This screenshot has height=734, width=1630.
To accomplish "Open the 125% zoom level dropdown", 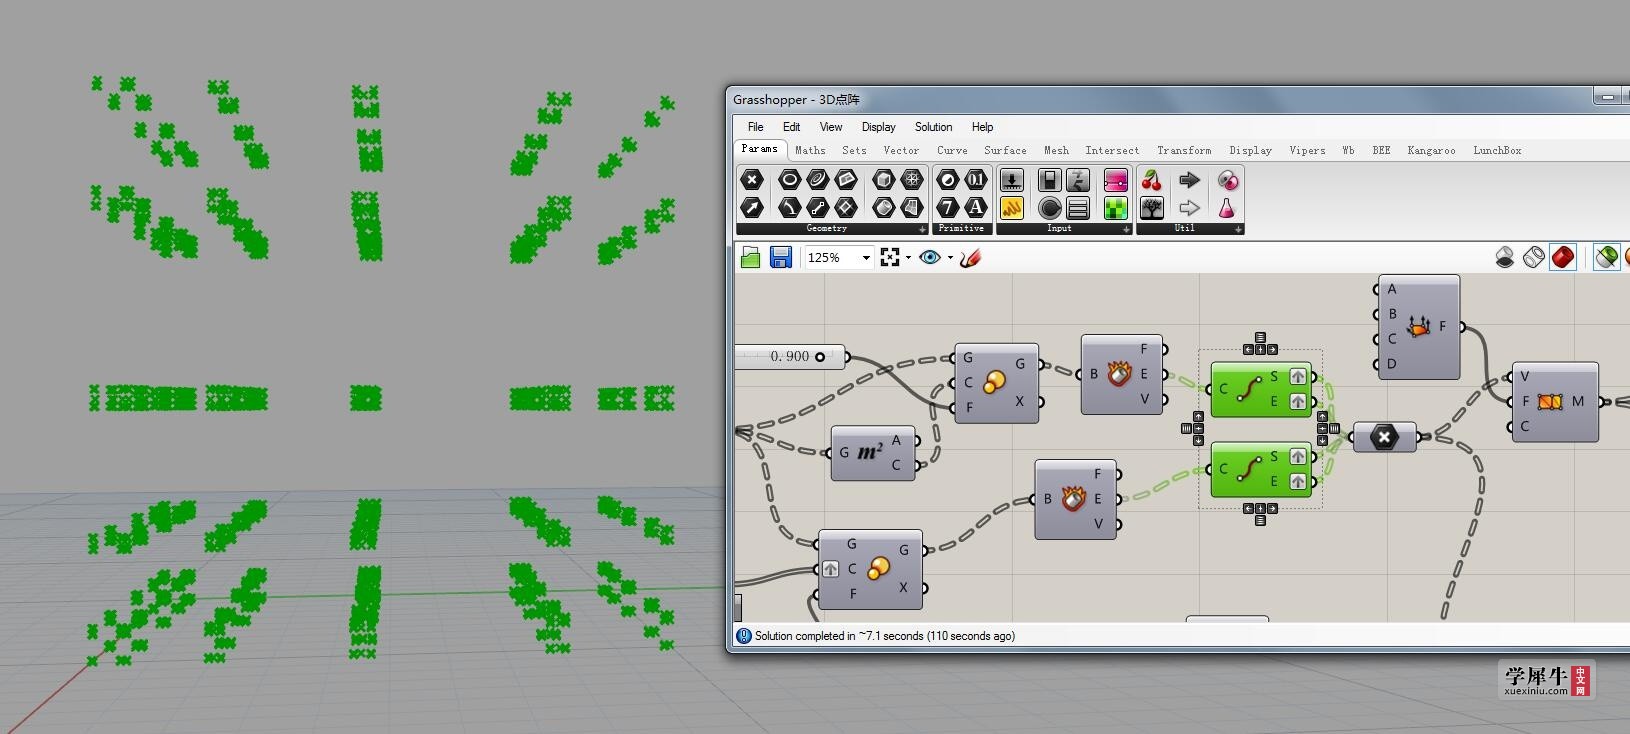I will (866, 258).
